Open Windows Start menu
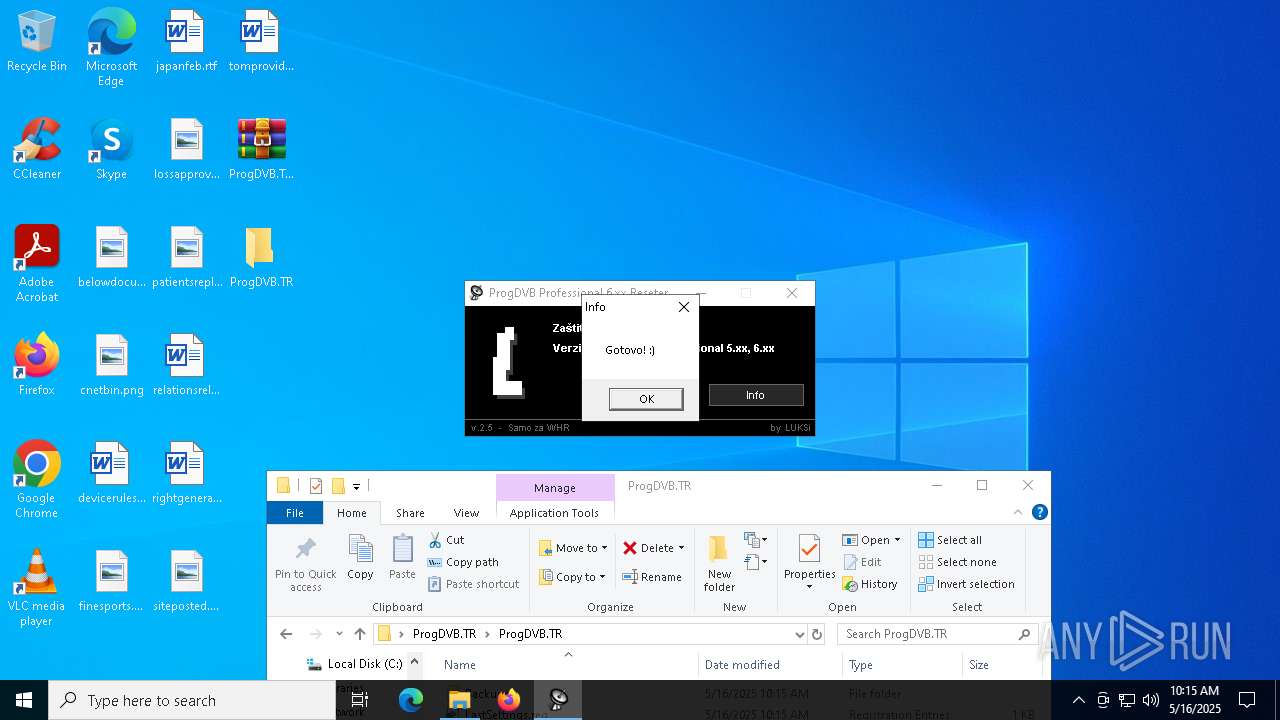1280x720 pixels. click(24, 700)
